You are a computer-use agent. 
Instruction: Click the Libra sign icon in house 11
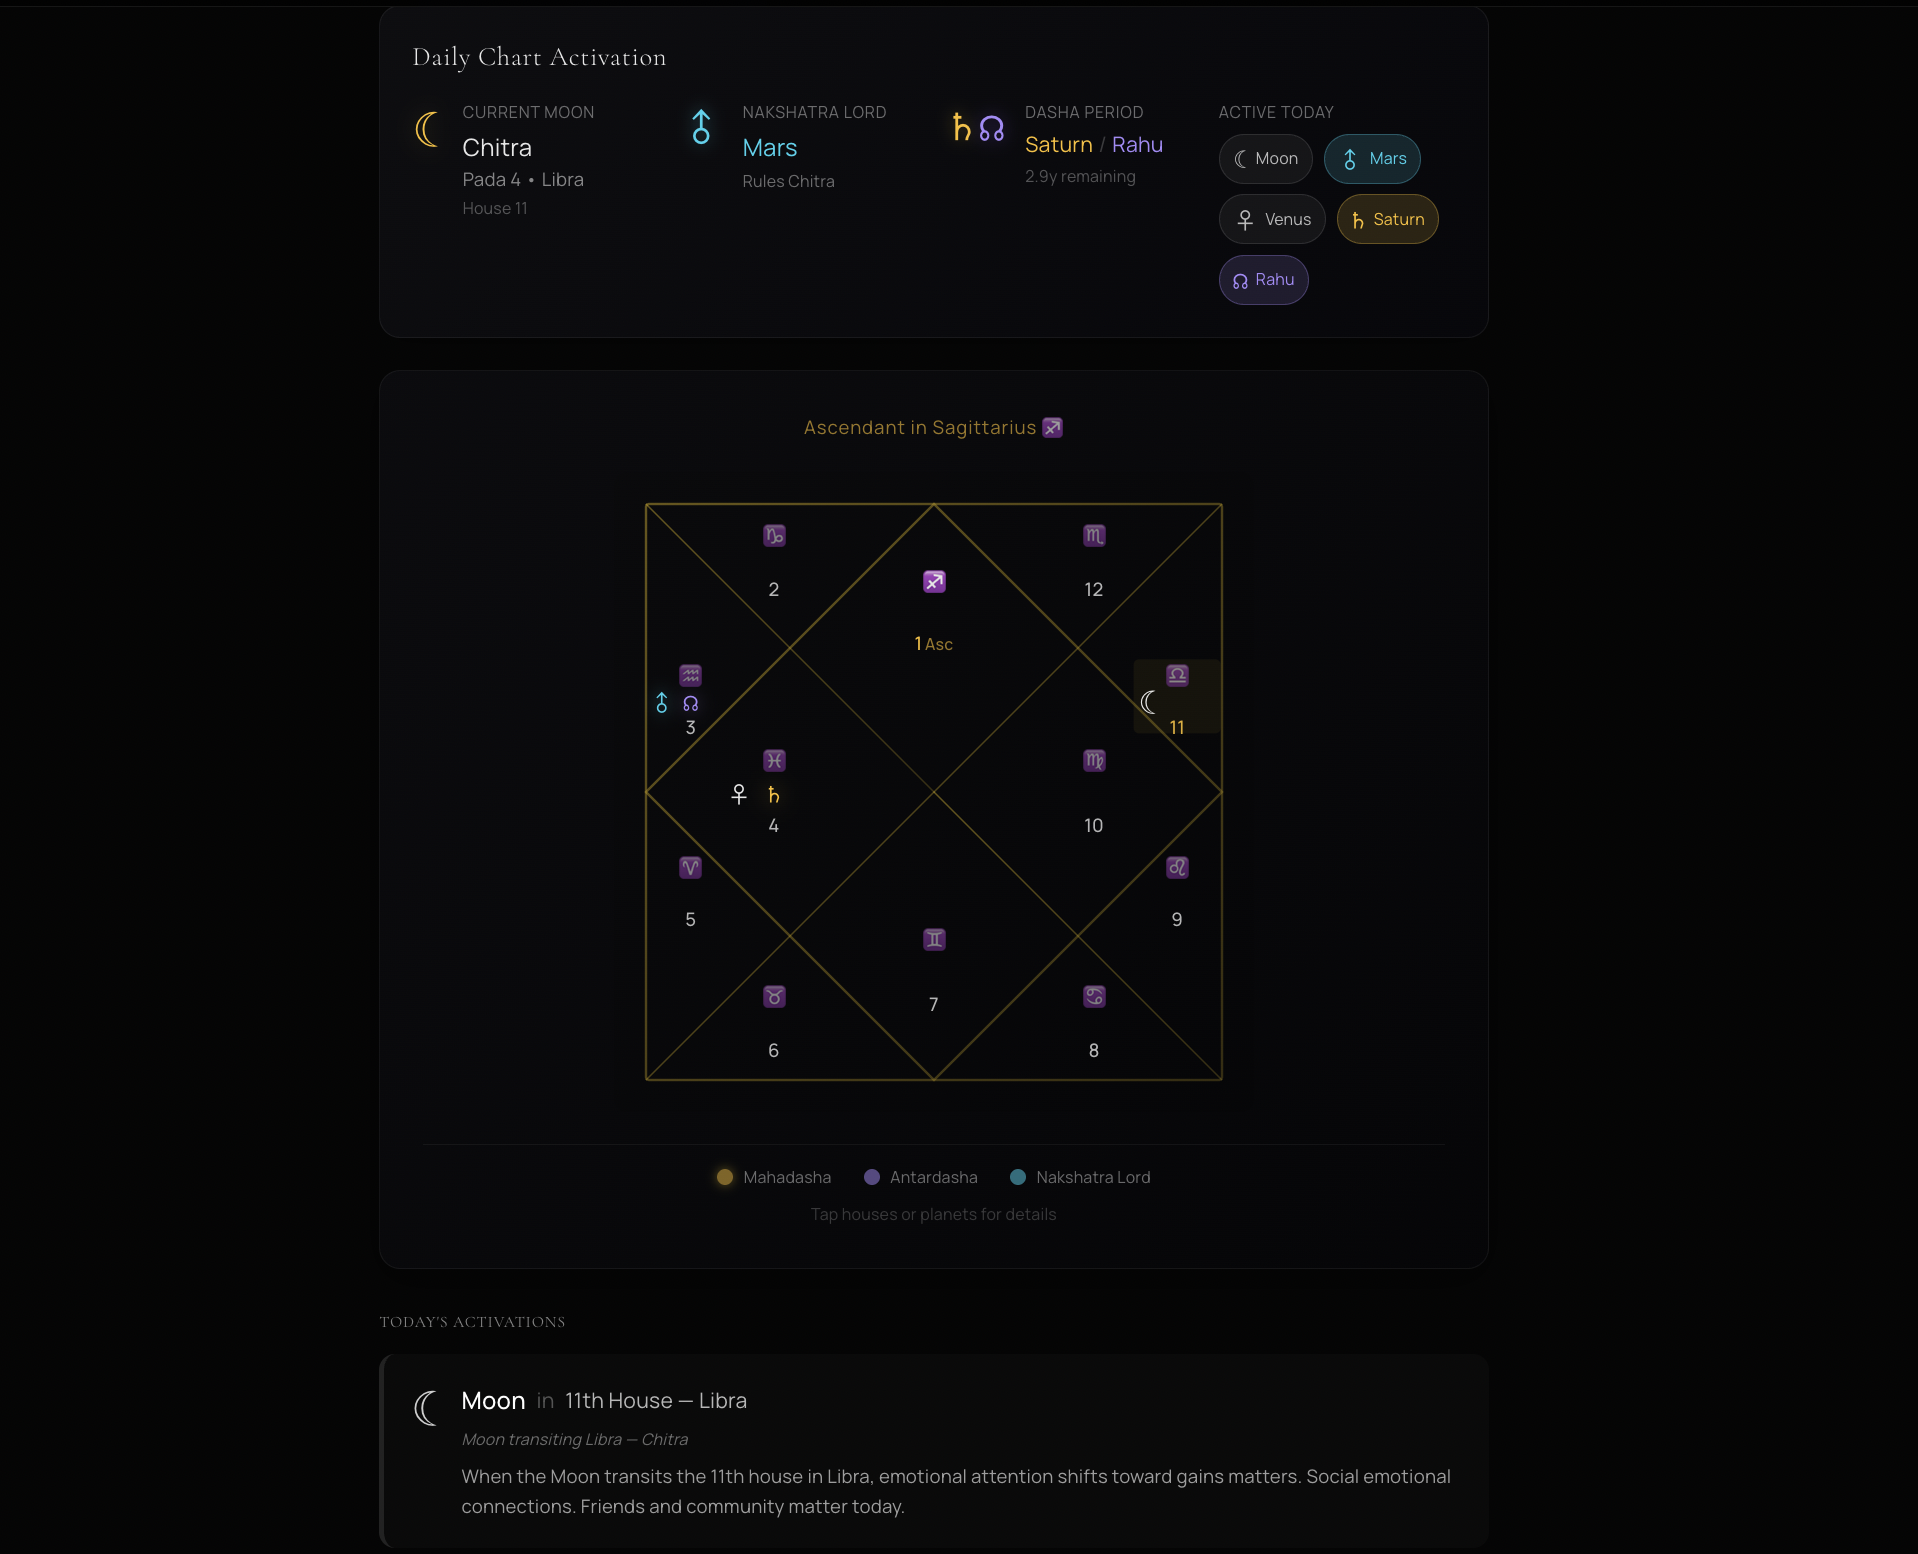click(x=1176, y=674)
